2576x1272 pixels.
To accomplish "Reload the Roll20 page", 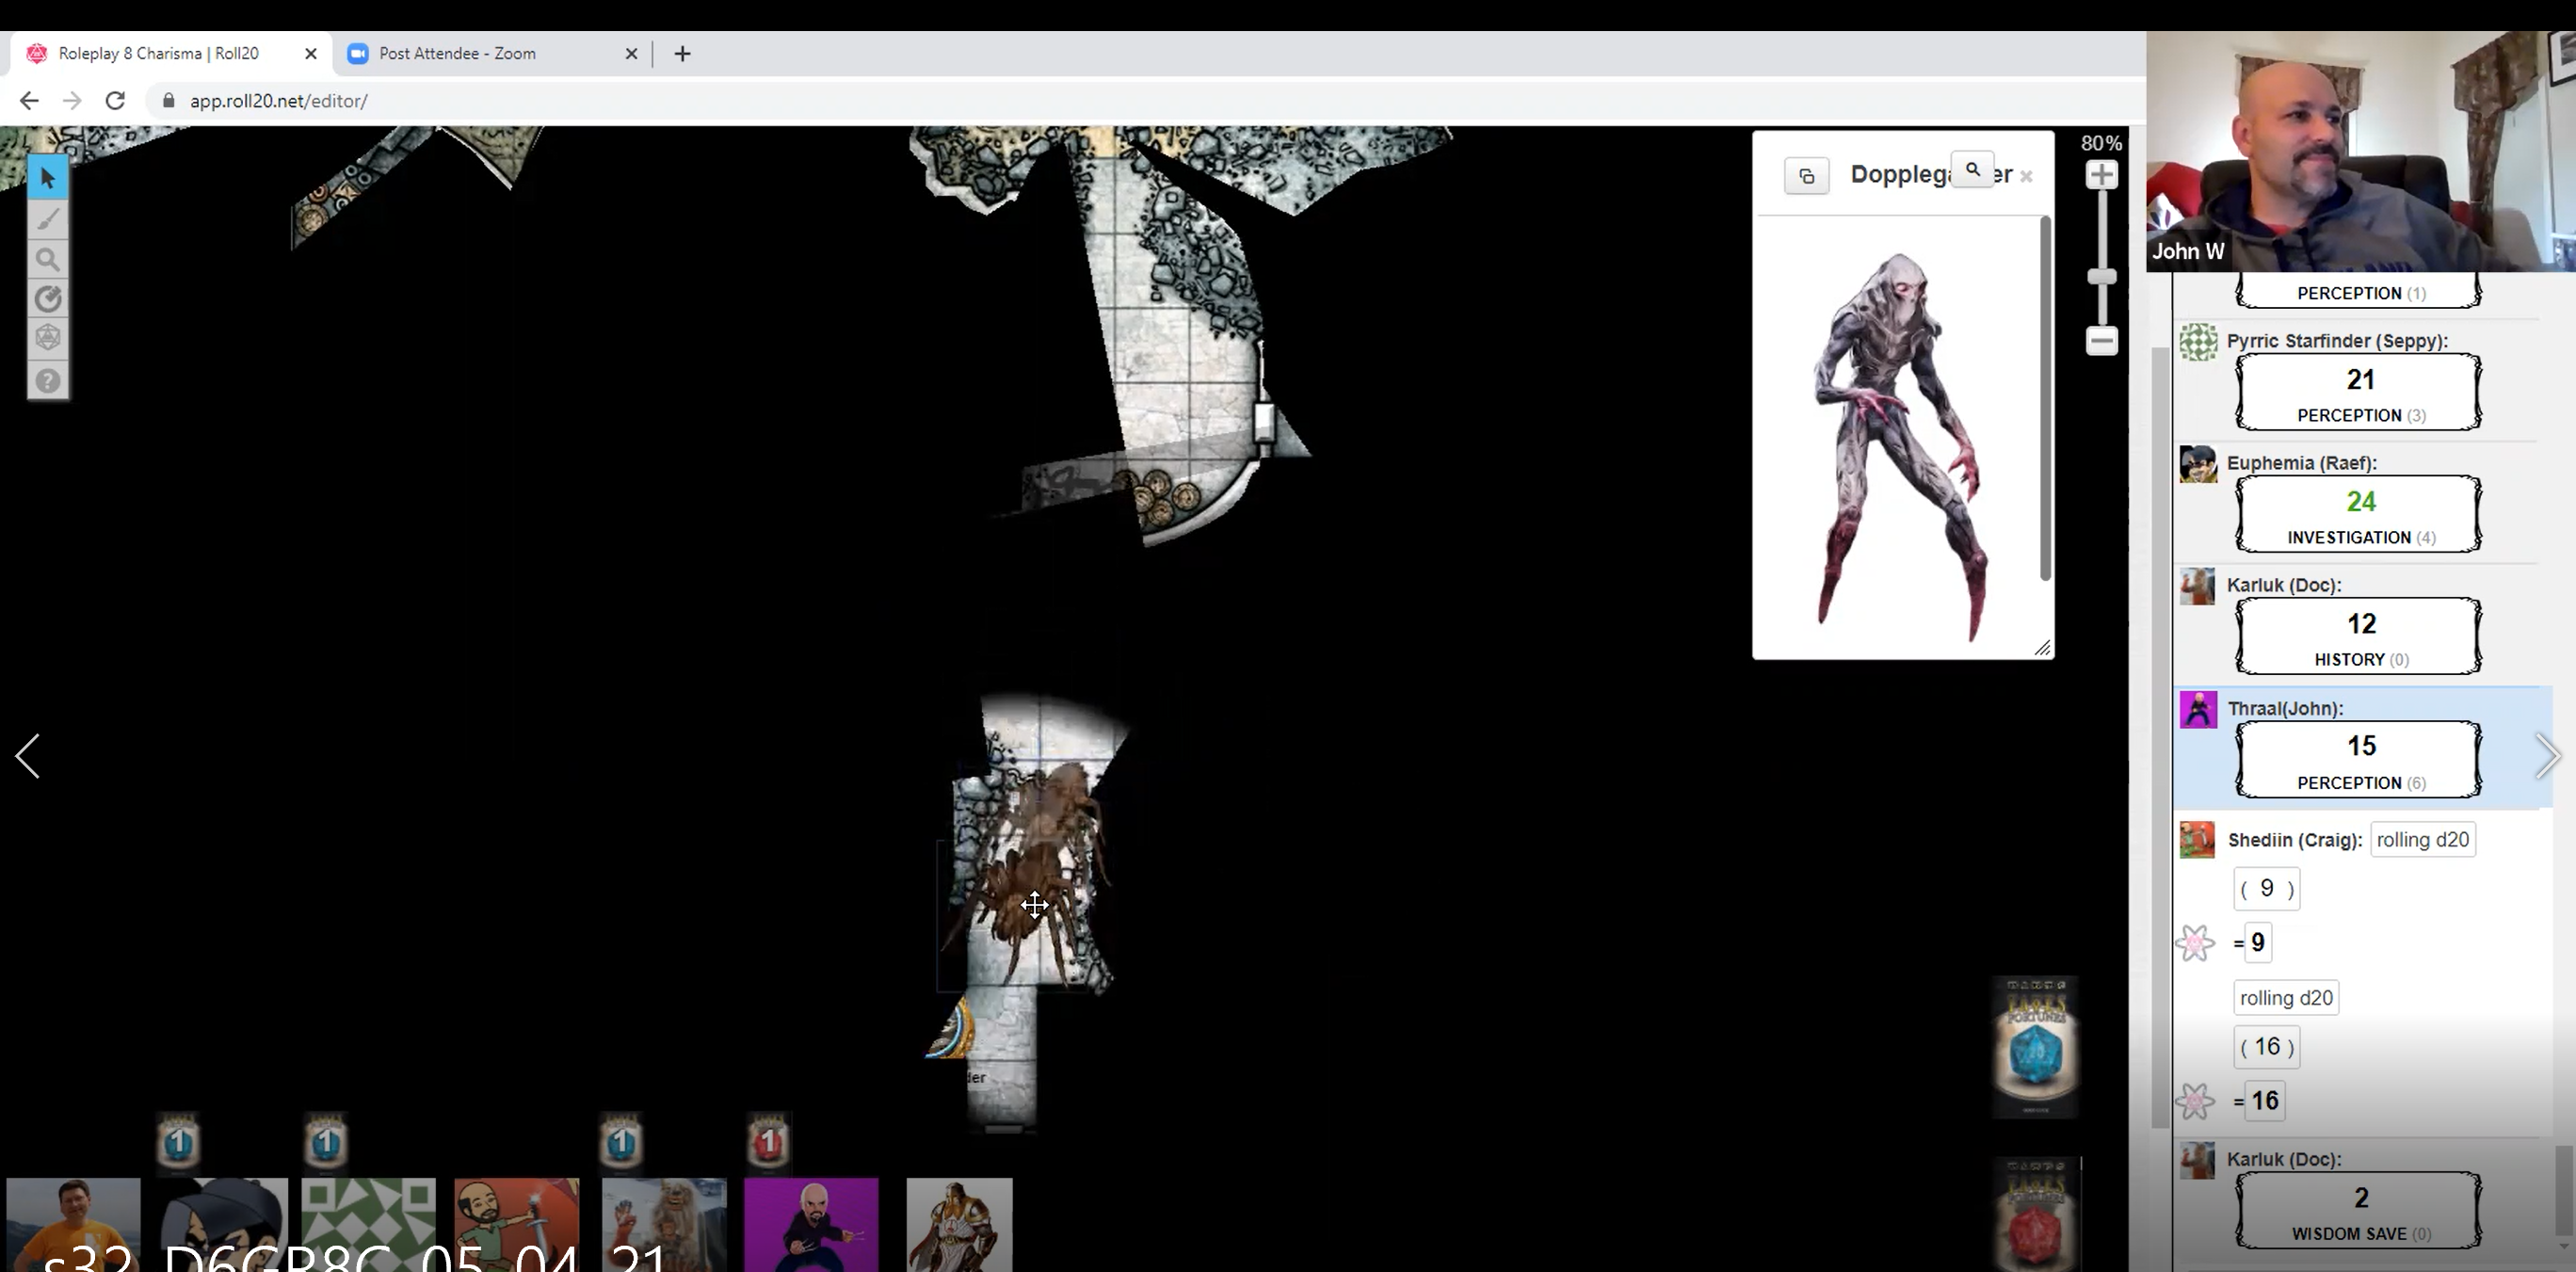I will click(x=115, y=101).
